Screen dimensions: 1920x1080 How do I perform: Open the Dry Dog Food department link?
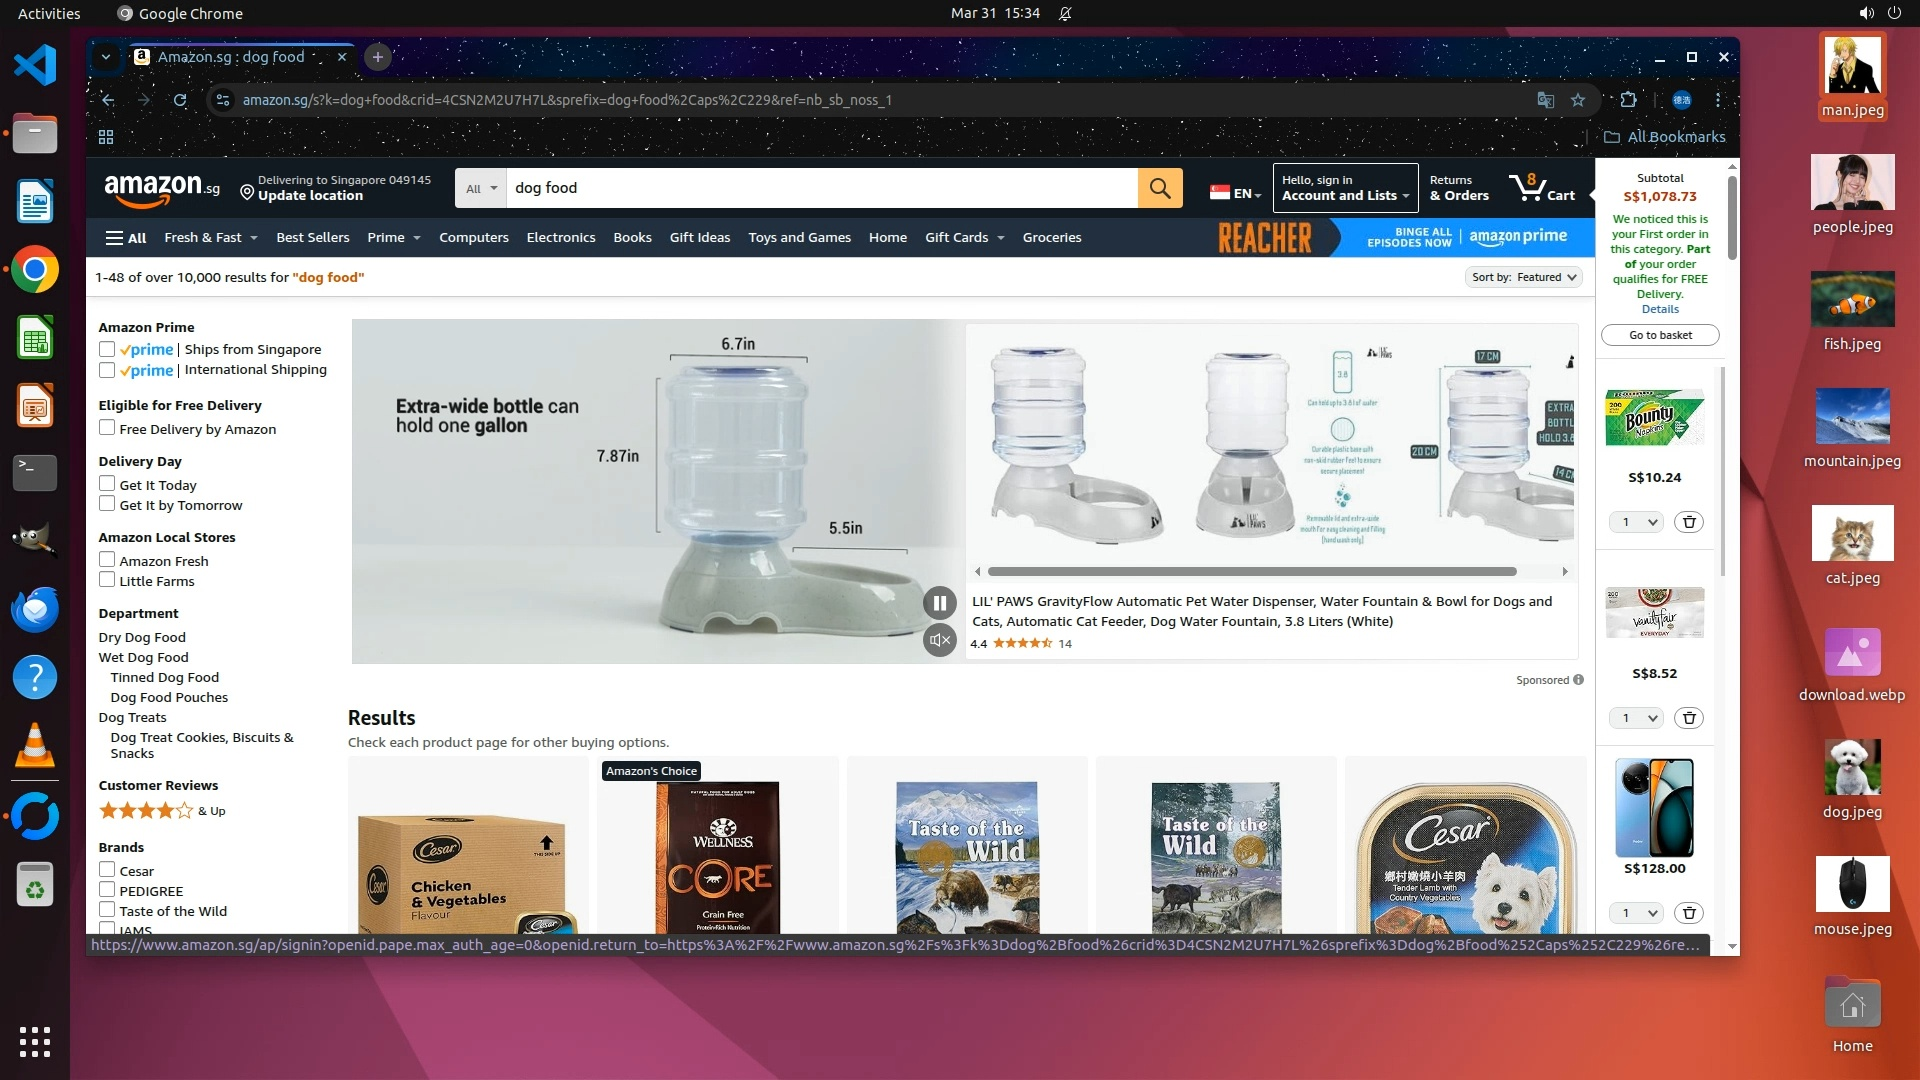(142, 637)
